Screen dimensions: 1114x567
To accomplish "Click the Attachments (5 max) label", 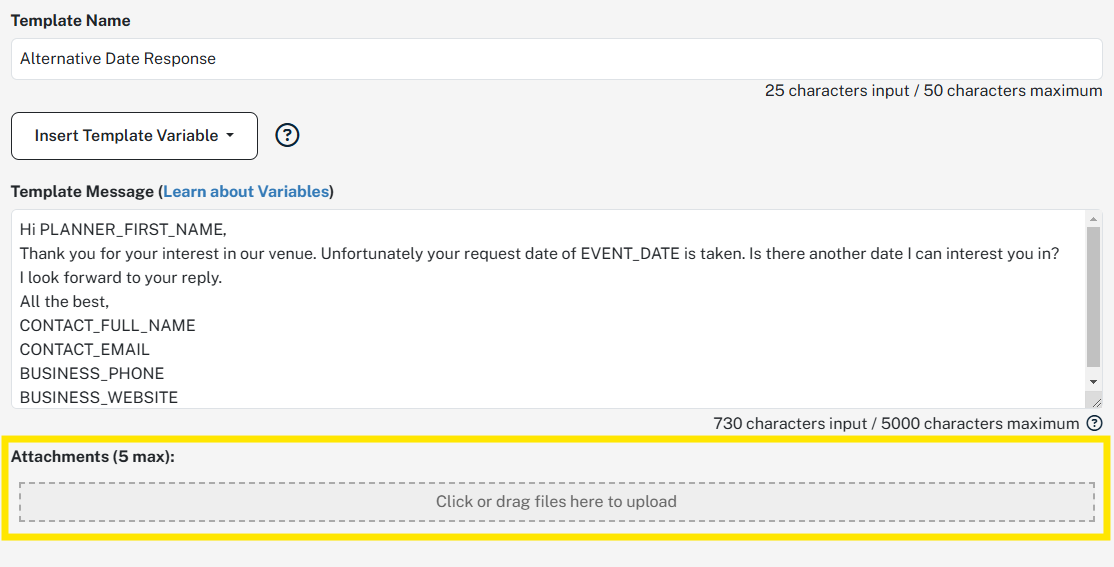I will 93,457.
